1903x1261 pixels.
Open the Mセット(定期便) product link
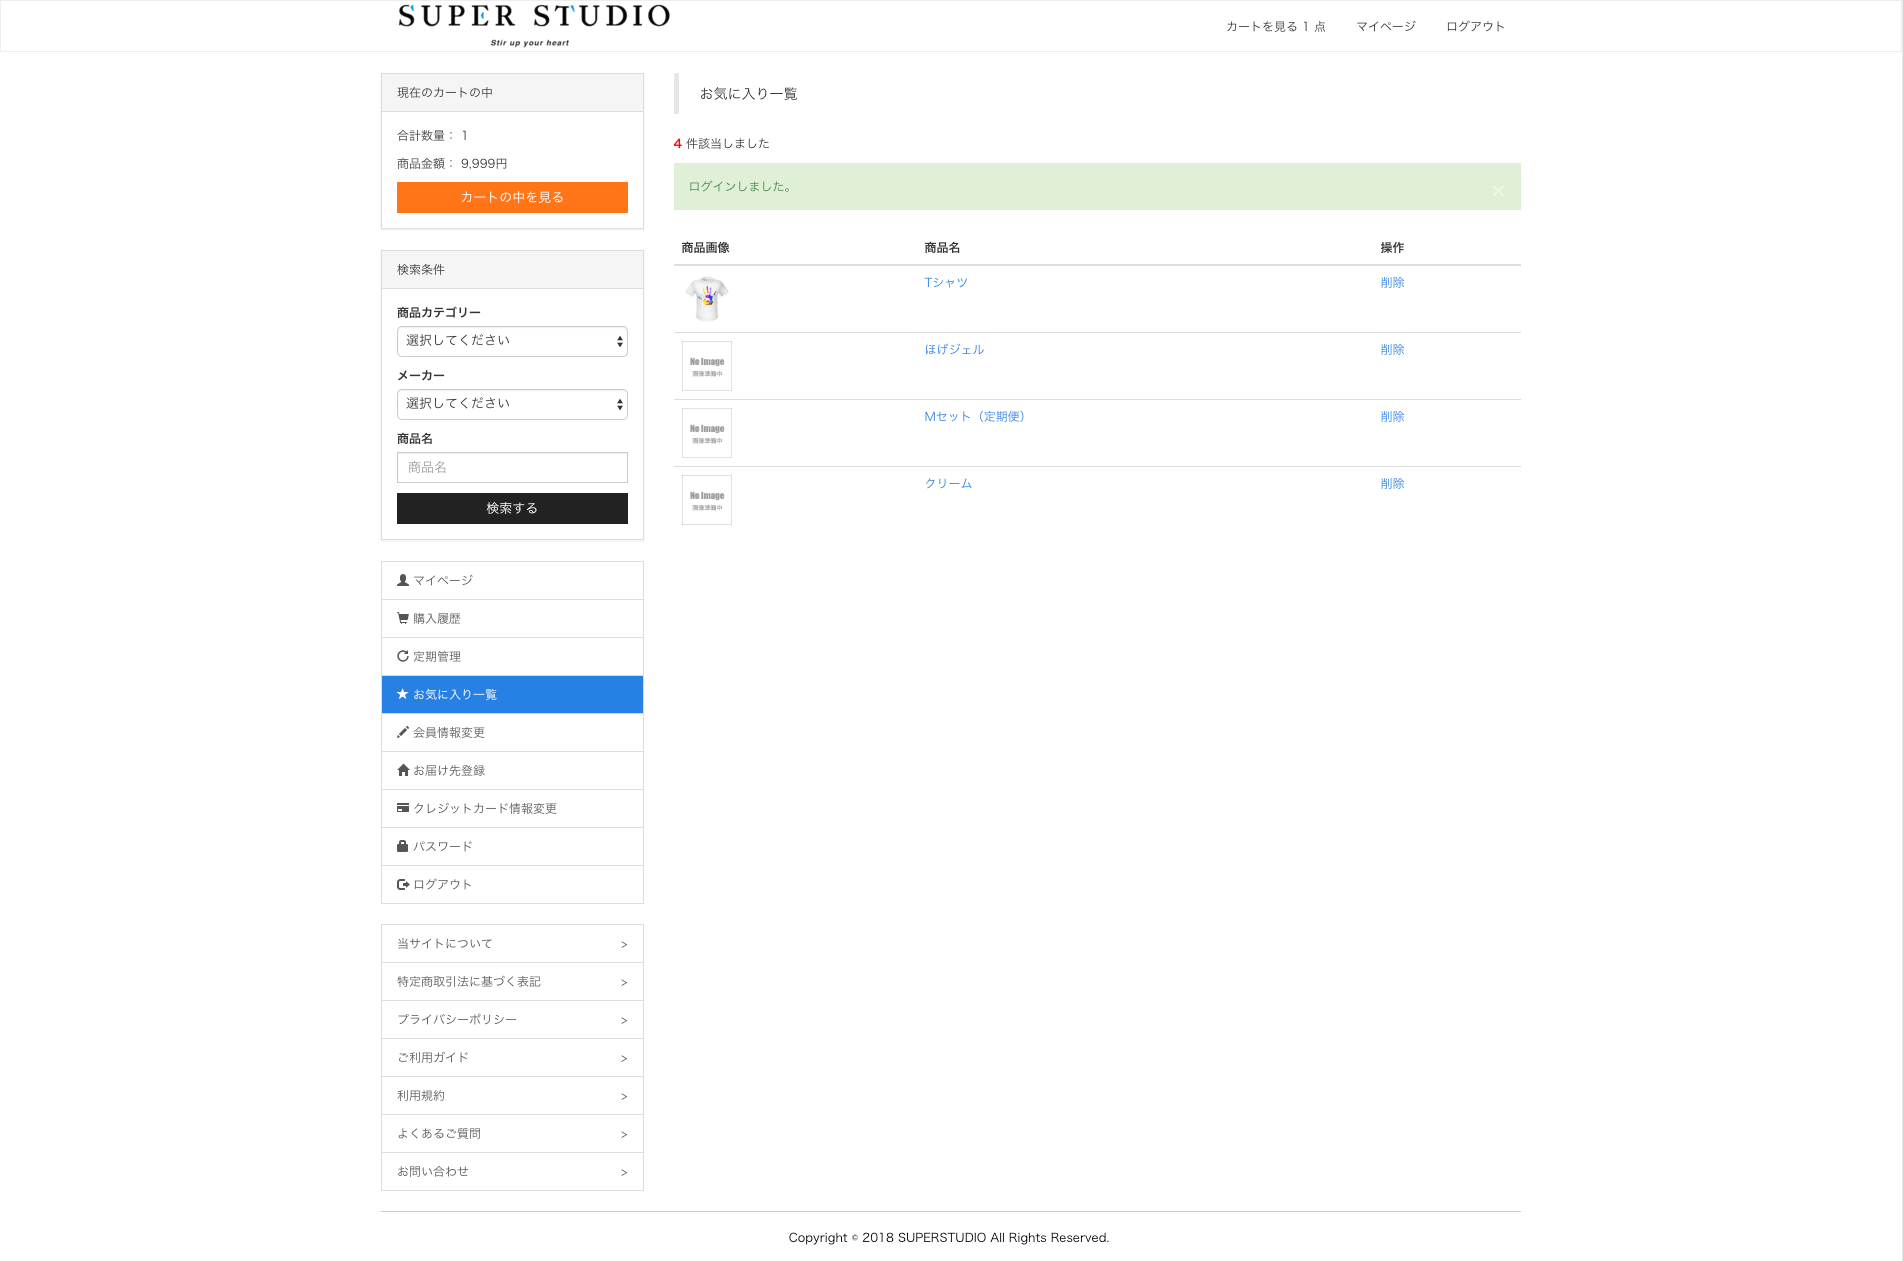974,417
